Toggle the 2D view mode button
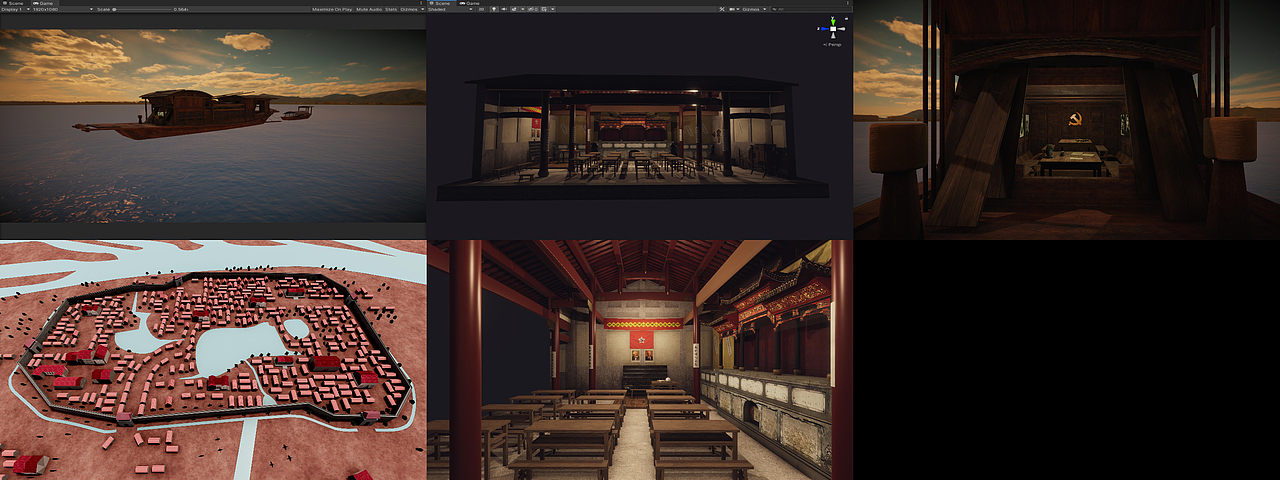The height and width of the screenshot is (480, 1280). [x=481, y=9]
